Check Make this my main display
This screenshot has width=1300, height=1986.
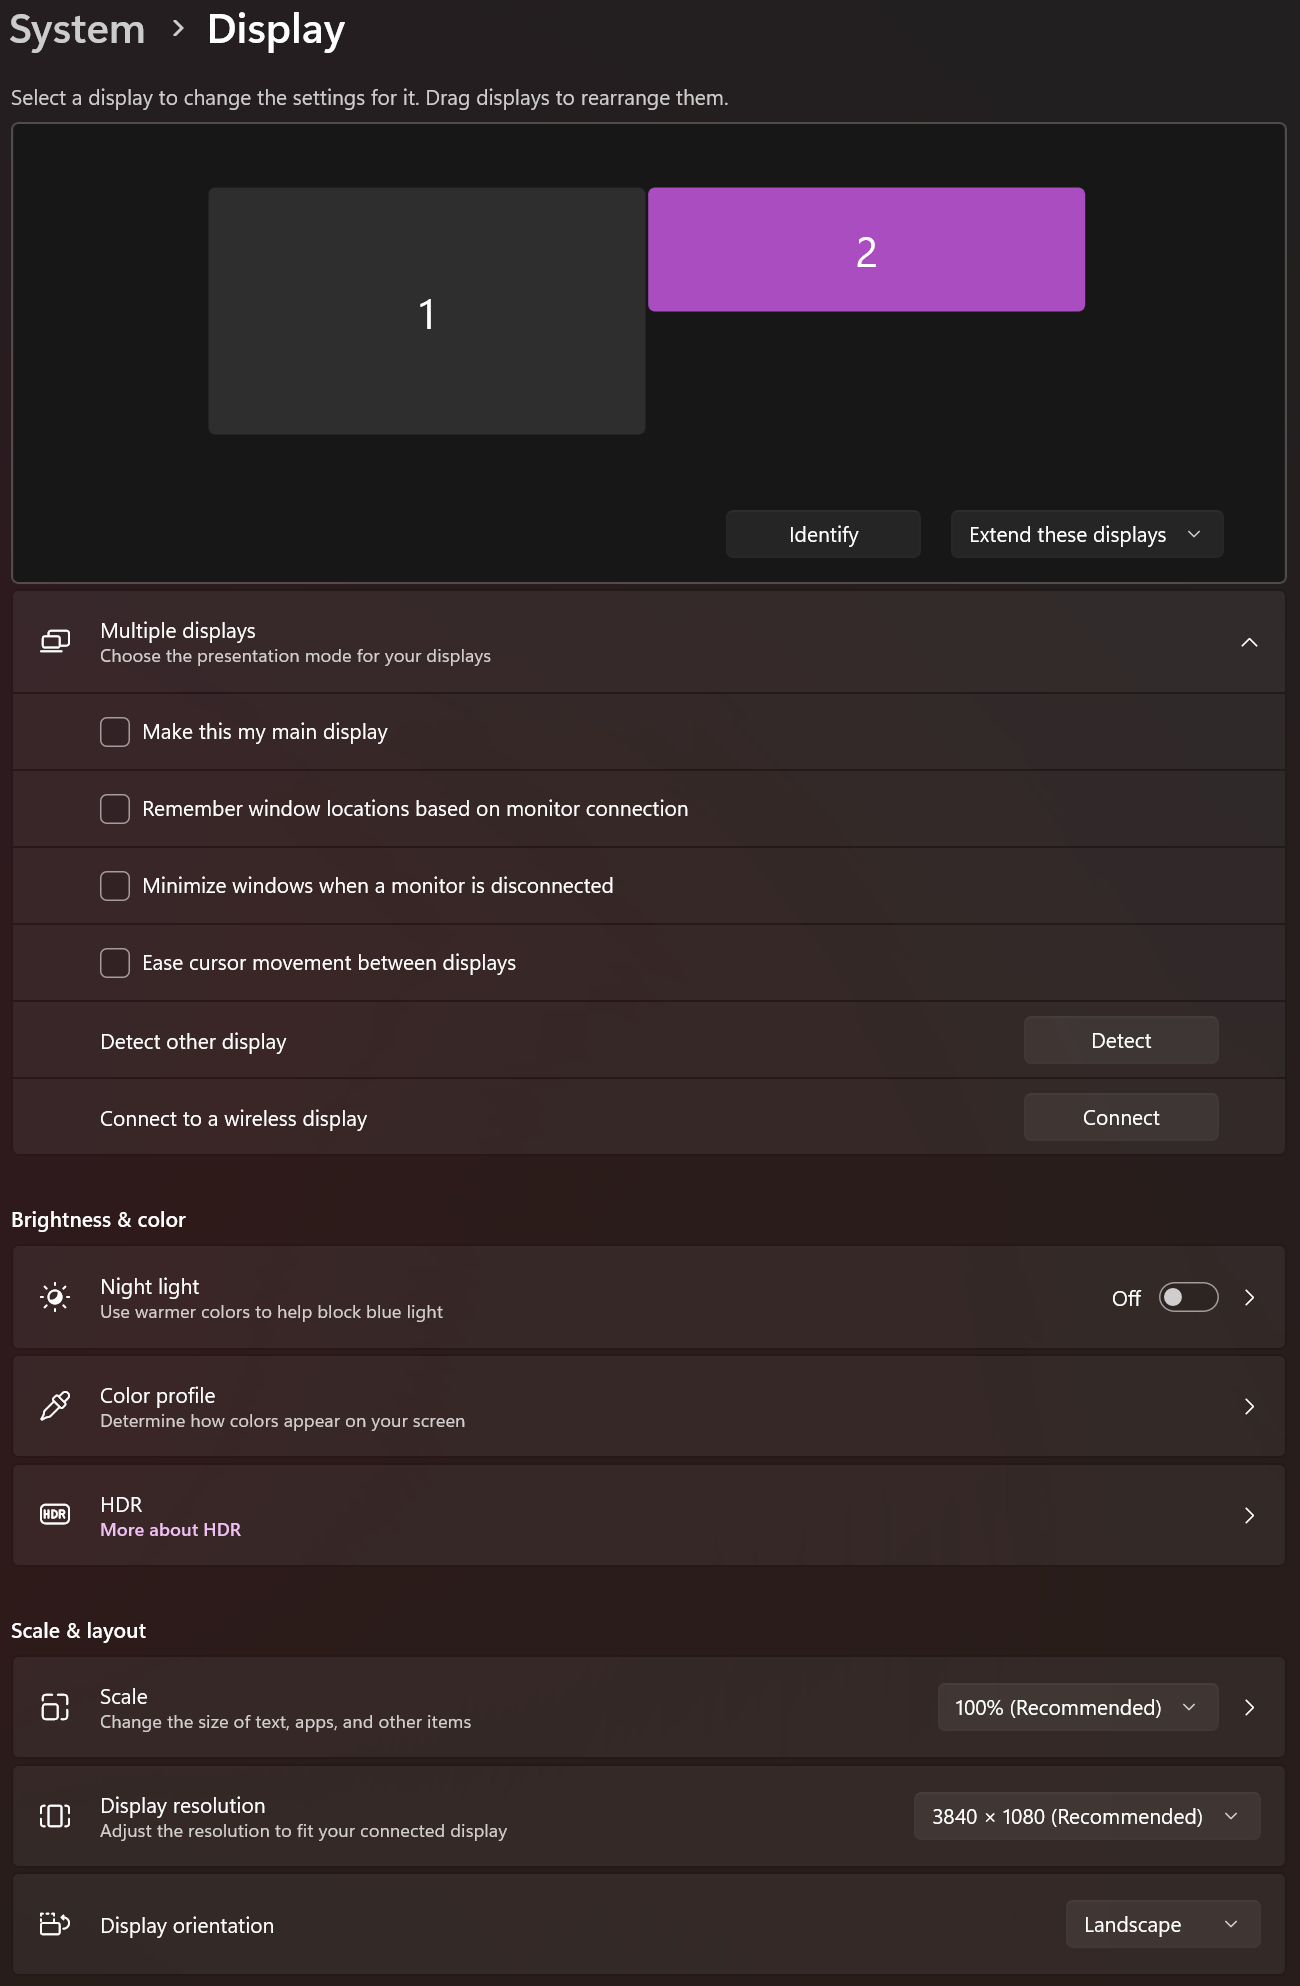115,732
